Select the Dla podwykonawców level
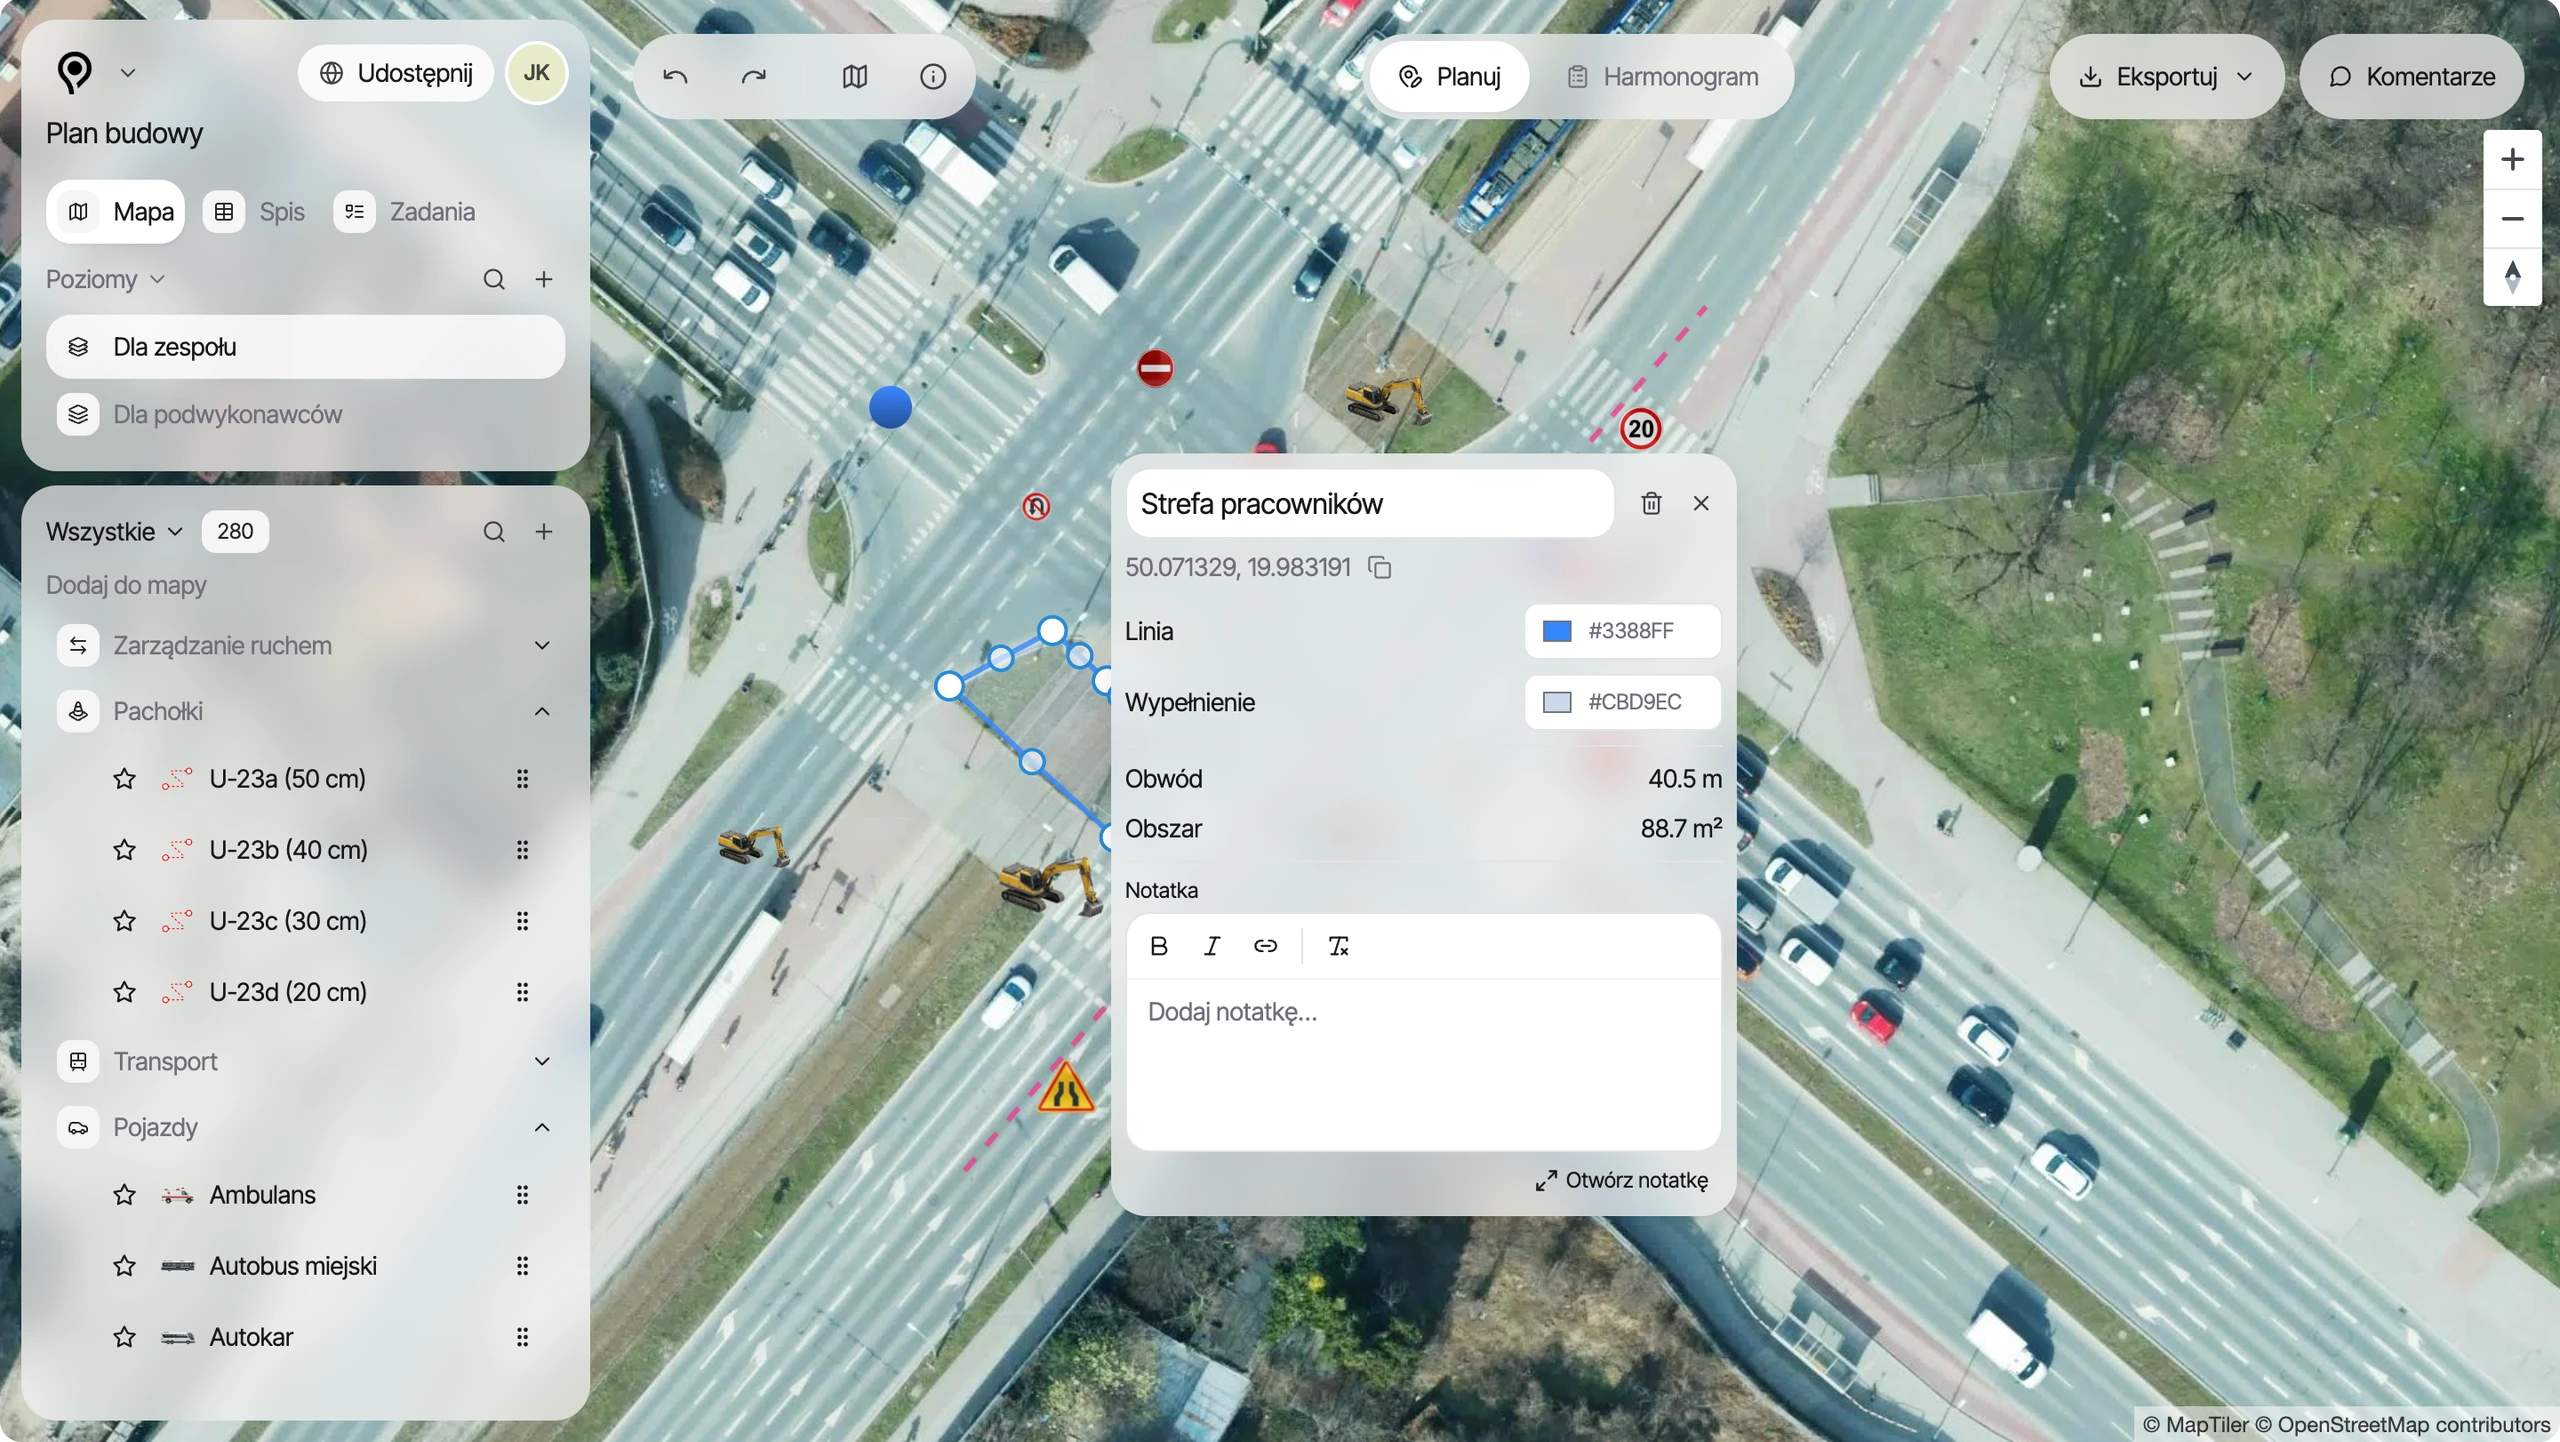 (305, 415)
